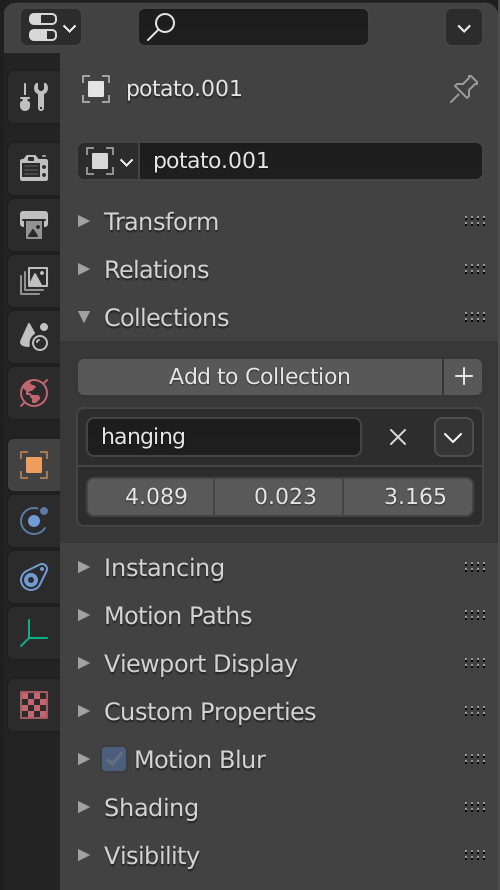Open the Output properties tab
The height and width of the screenshot is (890, 500).
(34, 224)
